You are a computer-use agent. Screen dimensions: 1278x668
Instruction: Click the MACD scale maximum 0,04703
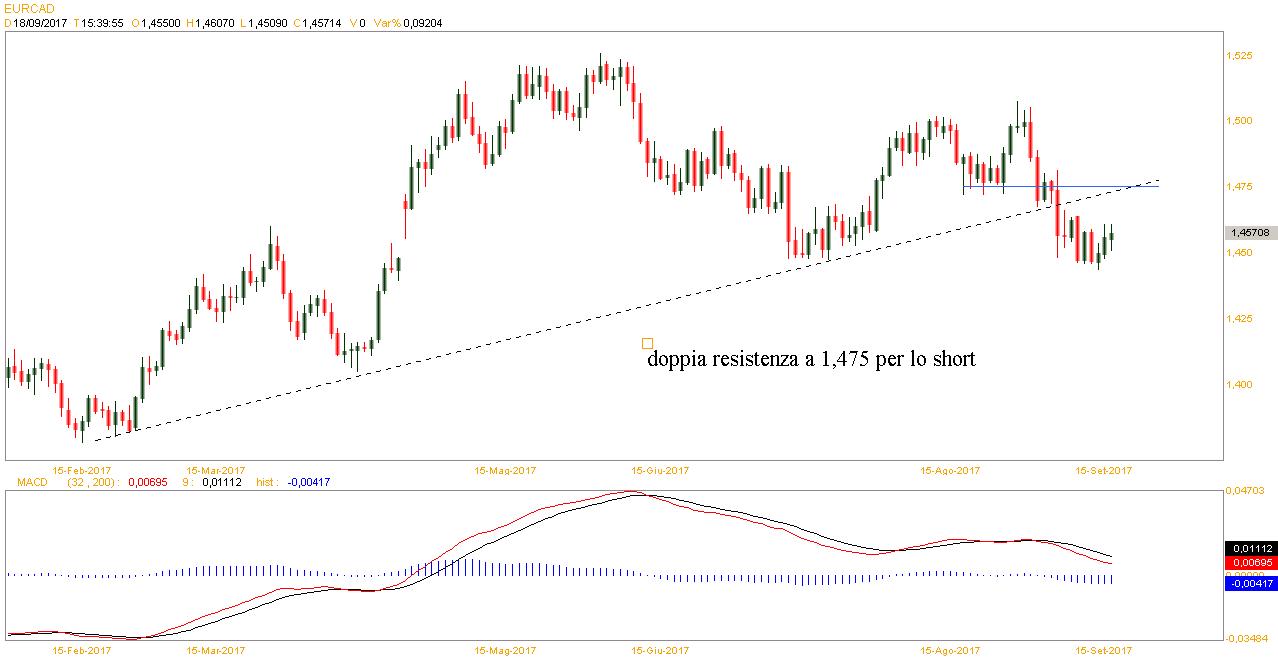(x=1246, y=490)
